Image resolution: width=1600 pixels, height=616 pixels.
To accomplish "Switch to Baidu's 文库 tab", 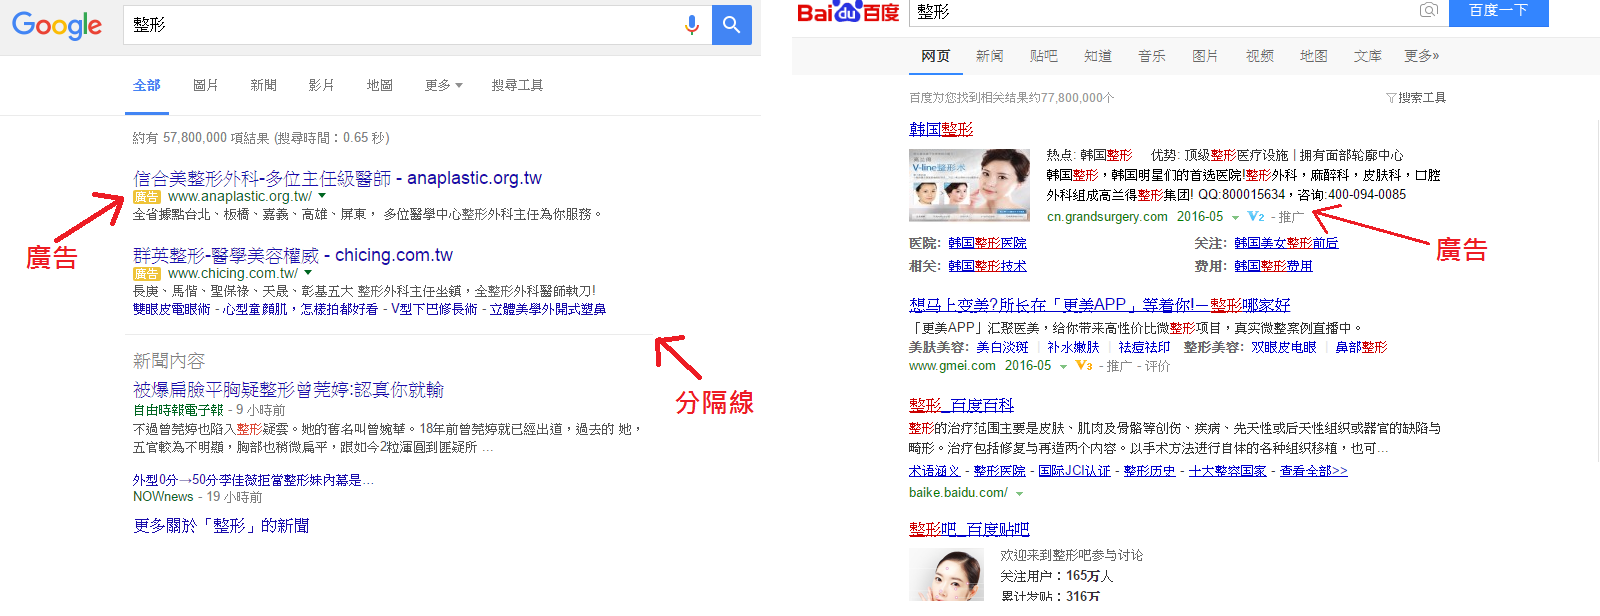I will [1368, 56].
